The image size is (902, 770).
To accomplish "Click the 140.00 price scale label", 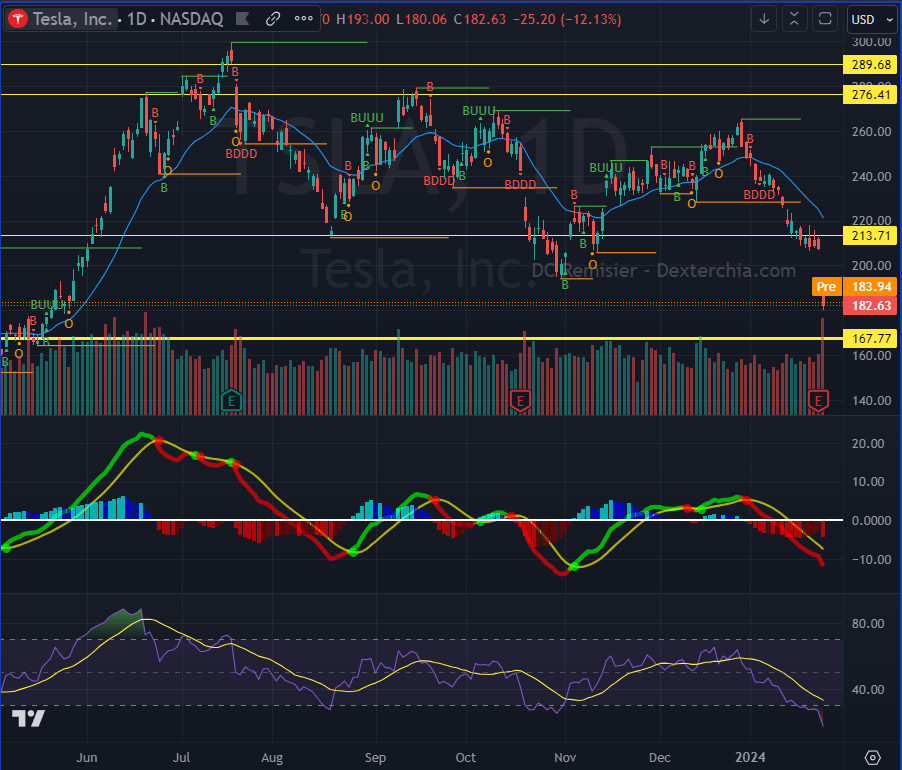I will click(x=872, y=401).
